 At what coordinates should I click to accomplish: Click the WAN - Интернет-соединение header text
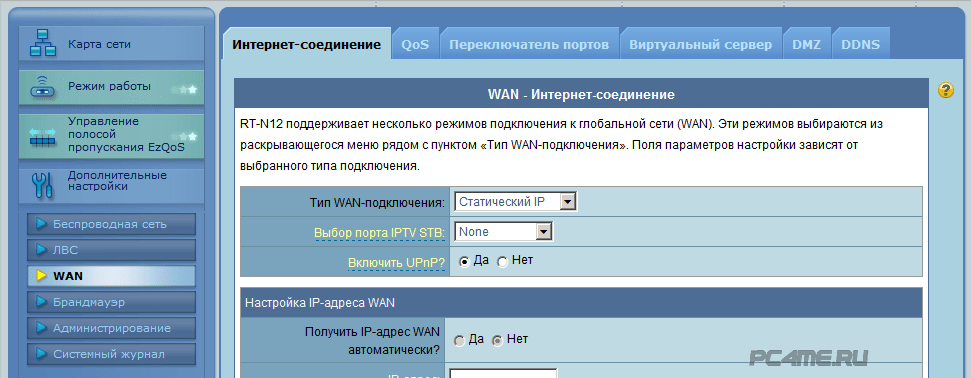[x=581, y=95]
